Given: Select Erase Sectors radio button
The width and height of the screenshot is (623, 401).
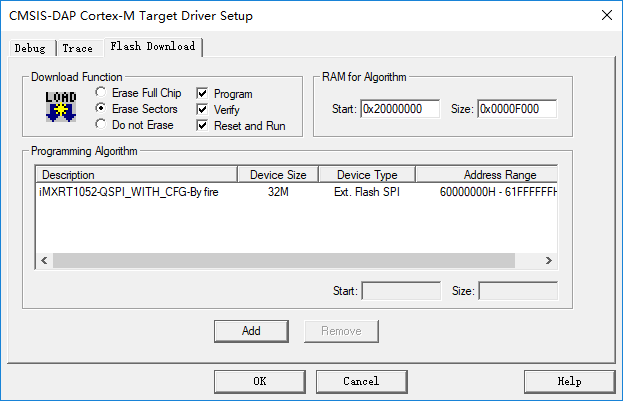Looking at the screenshot, I should pos(101,109).
